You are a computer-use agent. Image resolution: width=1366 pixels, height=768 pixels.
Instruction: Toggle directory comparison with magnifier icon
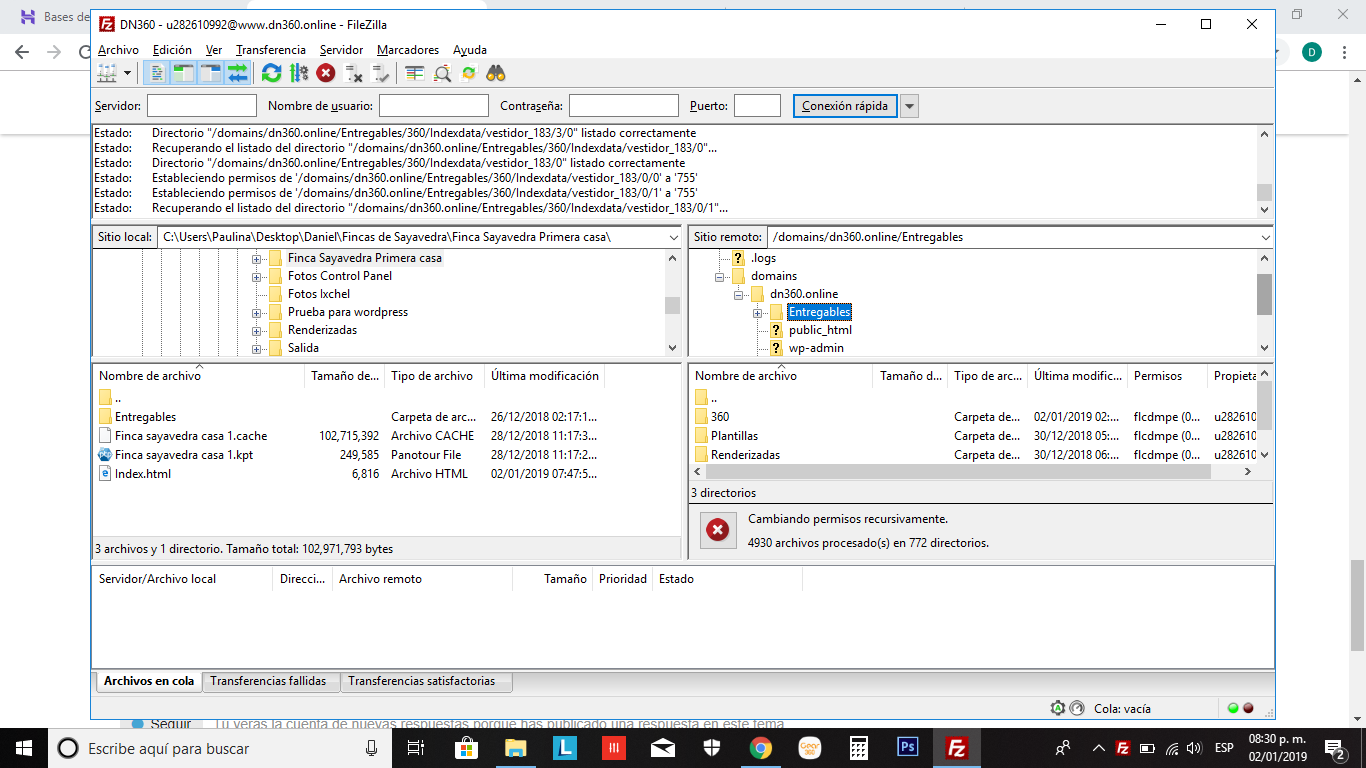[442, 73]
